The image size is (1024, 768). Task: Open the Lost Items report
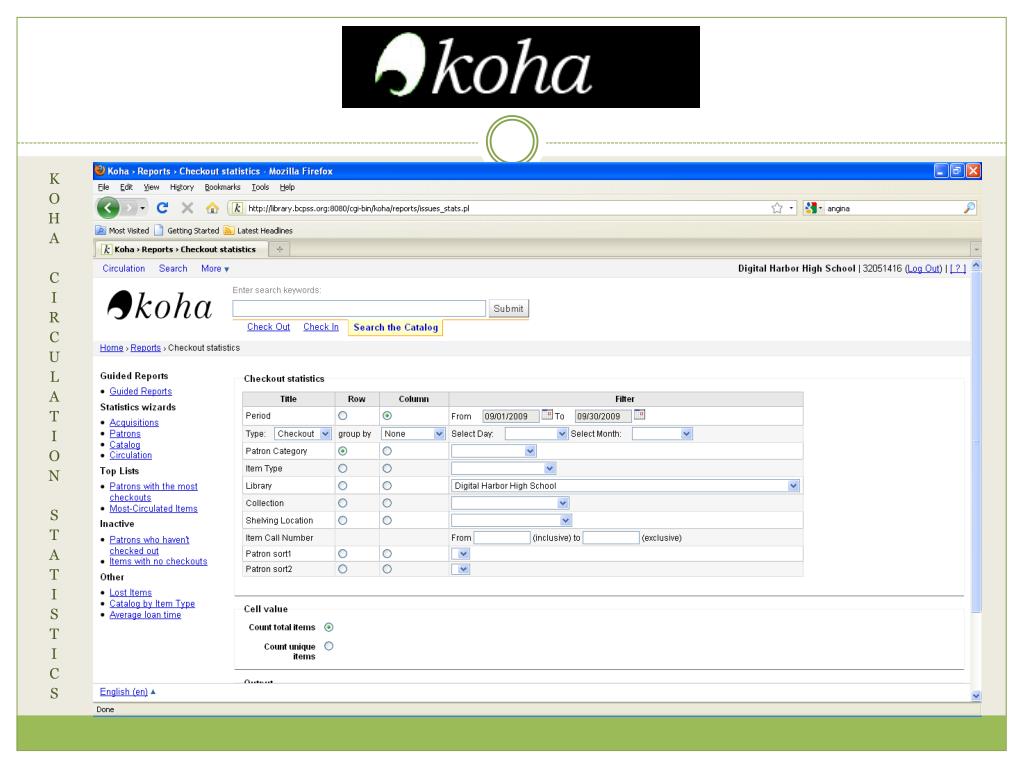pyautogui.click(x=131, y=592)
